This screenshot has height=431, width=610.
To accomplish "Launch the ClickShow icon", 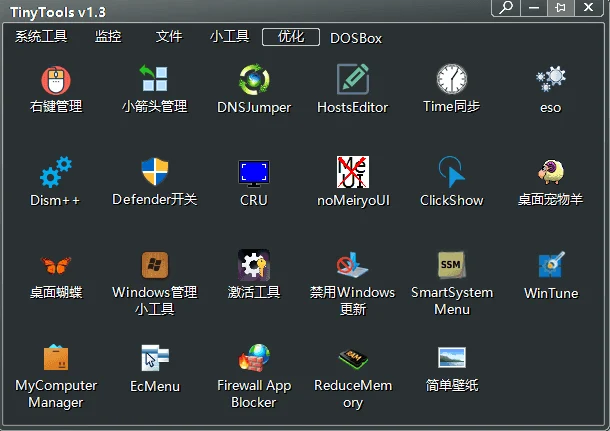I will click(452, 173).
